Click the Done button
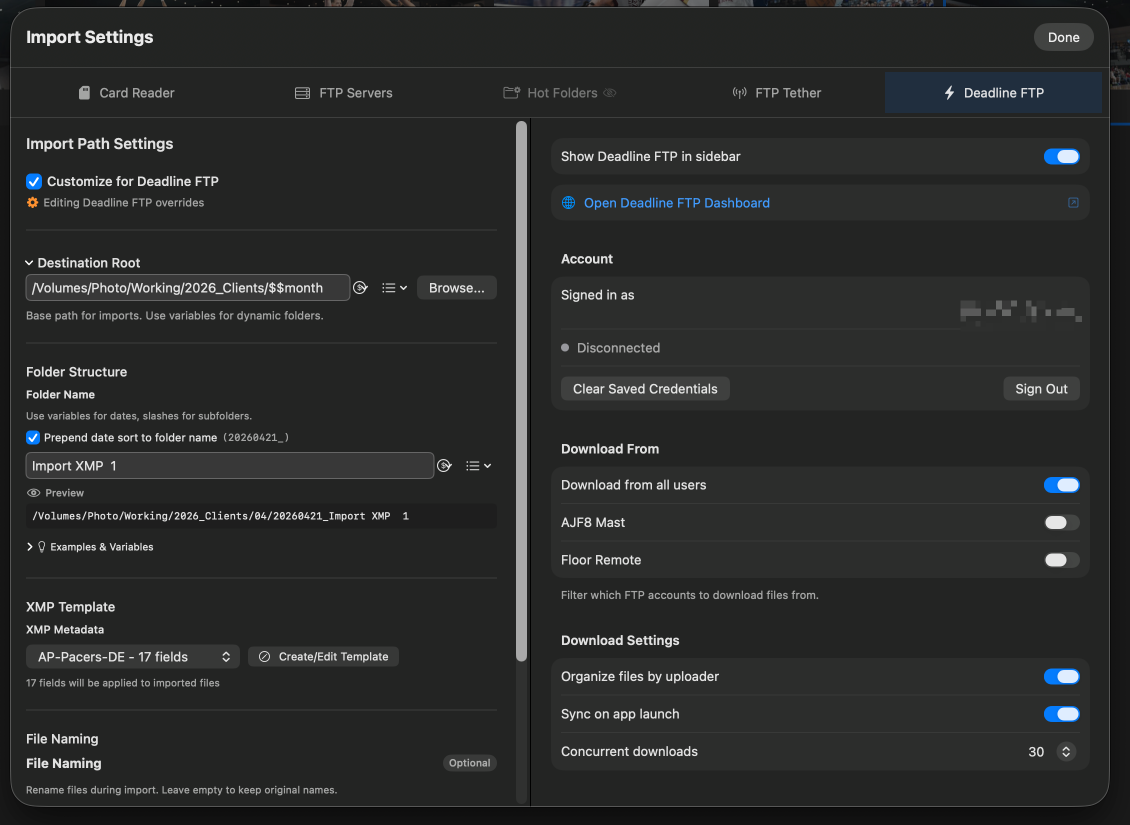The width and height of the screenshot is (1130, 825). click(x=1064, y=37)
